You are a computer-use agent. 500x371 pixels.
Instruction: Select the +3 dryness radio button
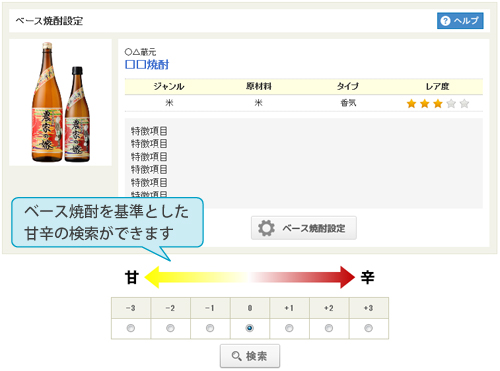(369, 328)
